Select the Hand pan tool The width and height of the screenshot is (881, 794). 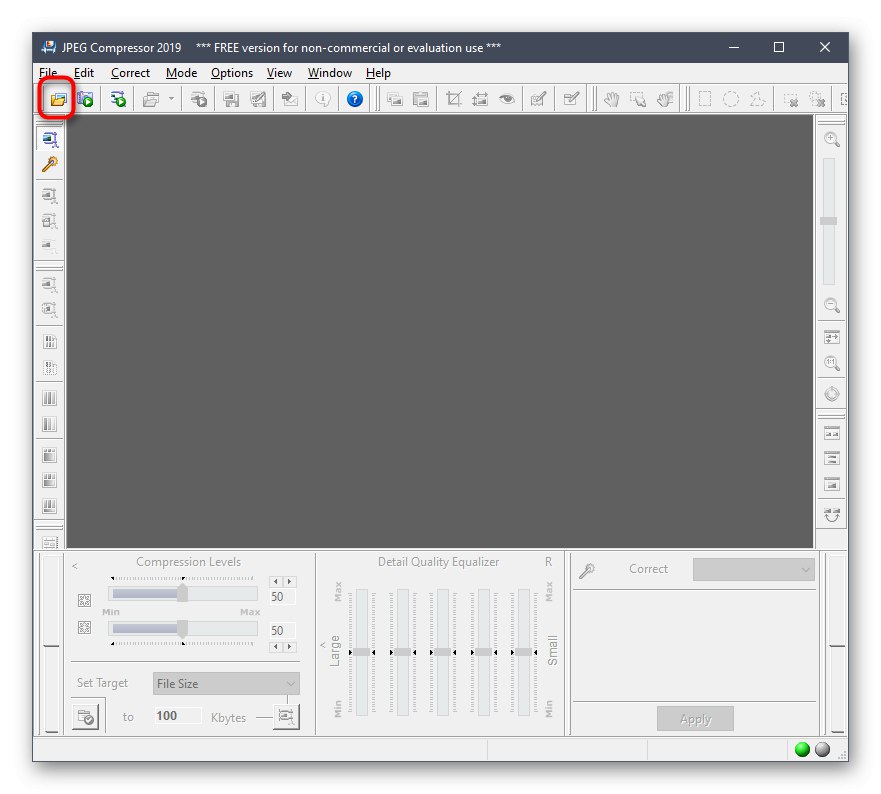(x=611, y=99)
